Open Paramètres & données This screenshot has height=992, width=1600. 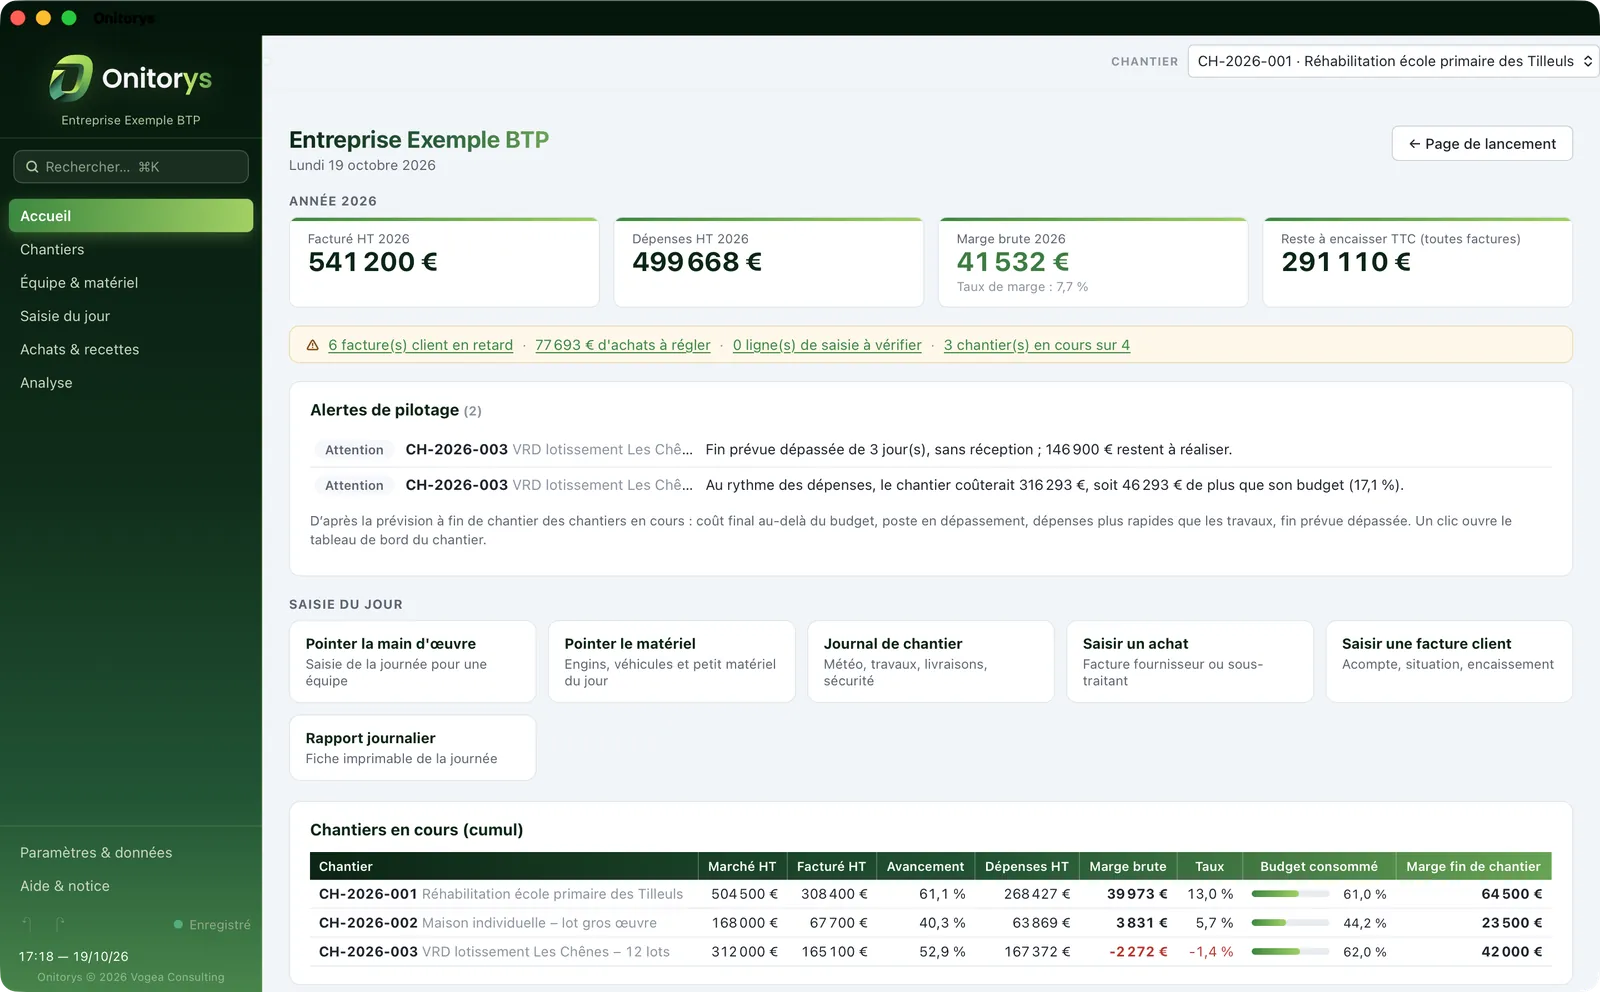[x=131, y=853]
